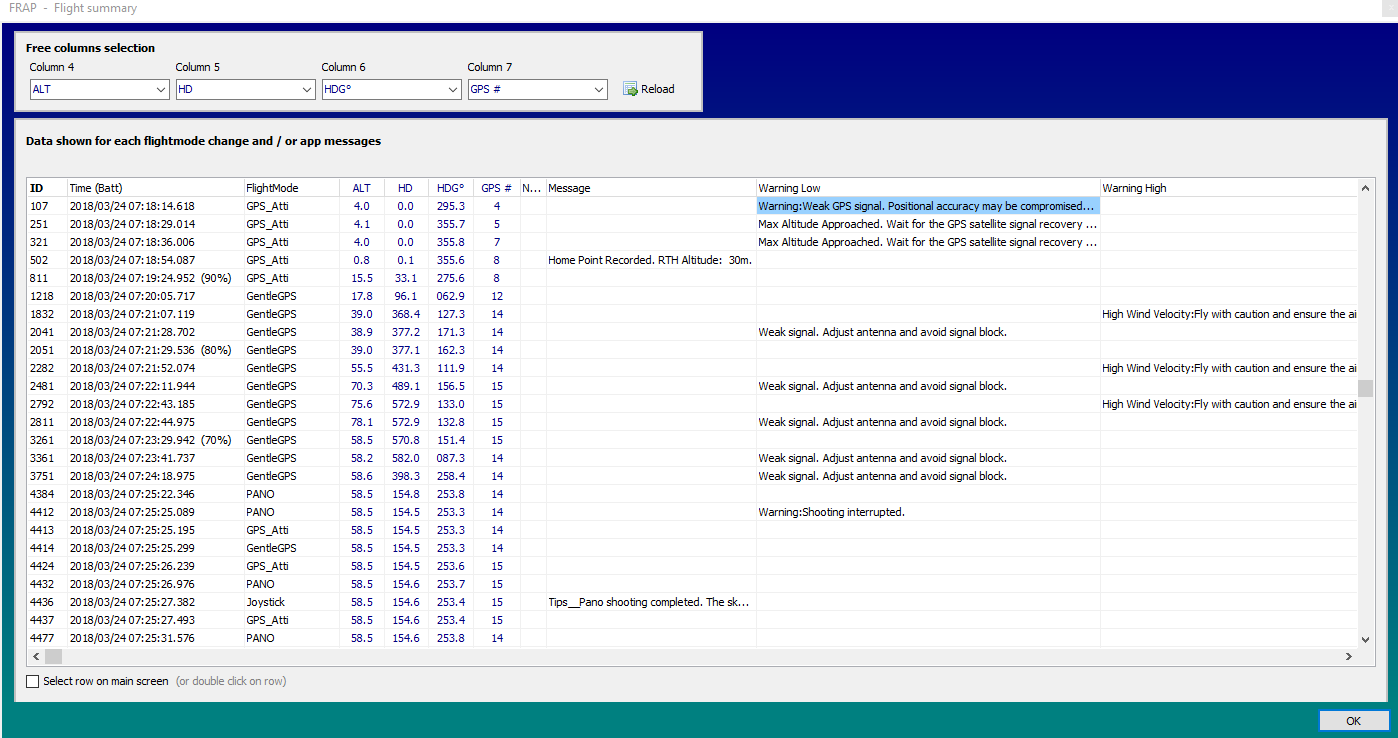Click the Time (Batt) column header
This screenshot has height=738, width=1398.
tap(155, 188)
